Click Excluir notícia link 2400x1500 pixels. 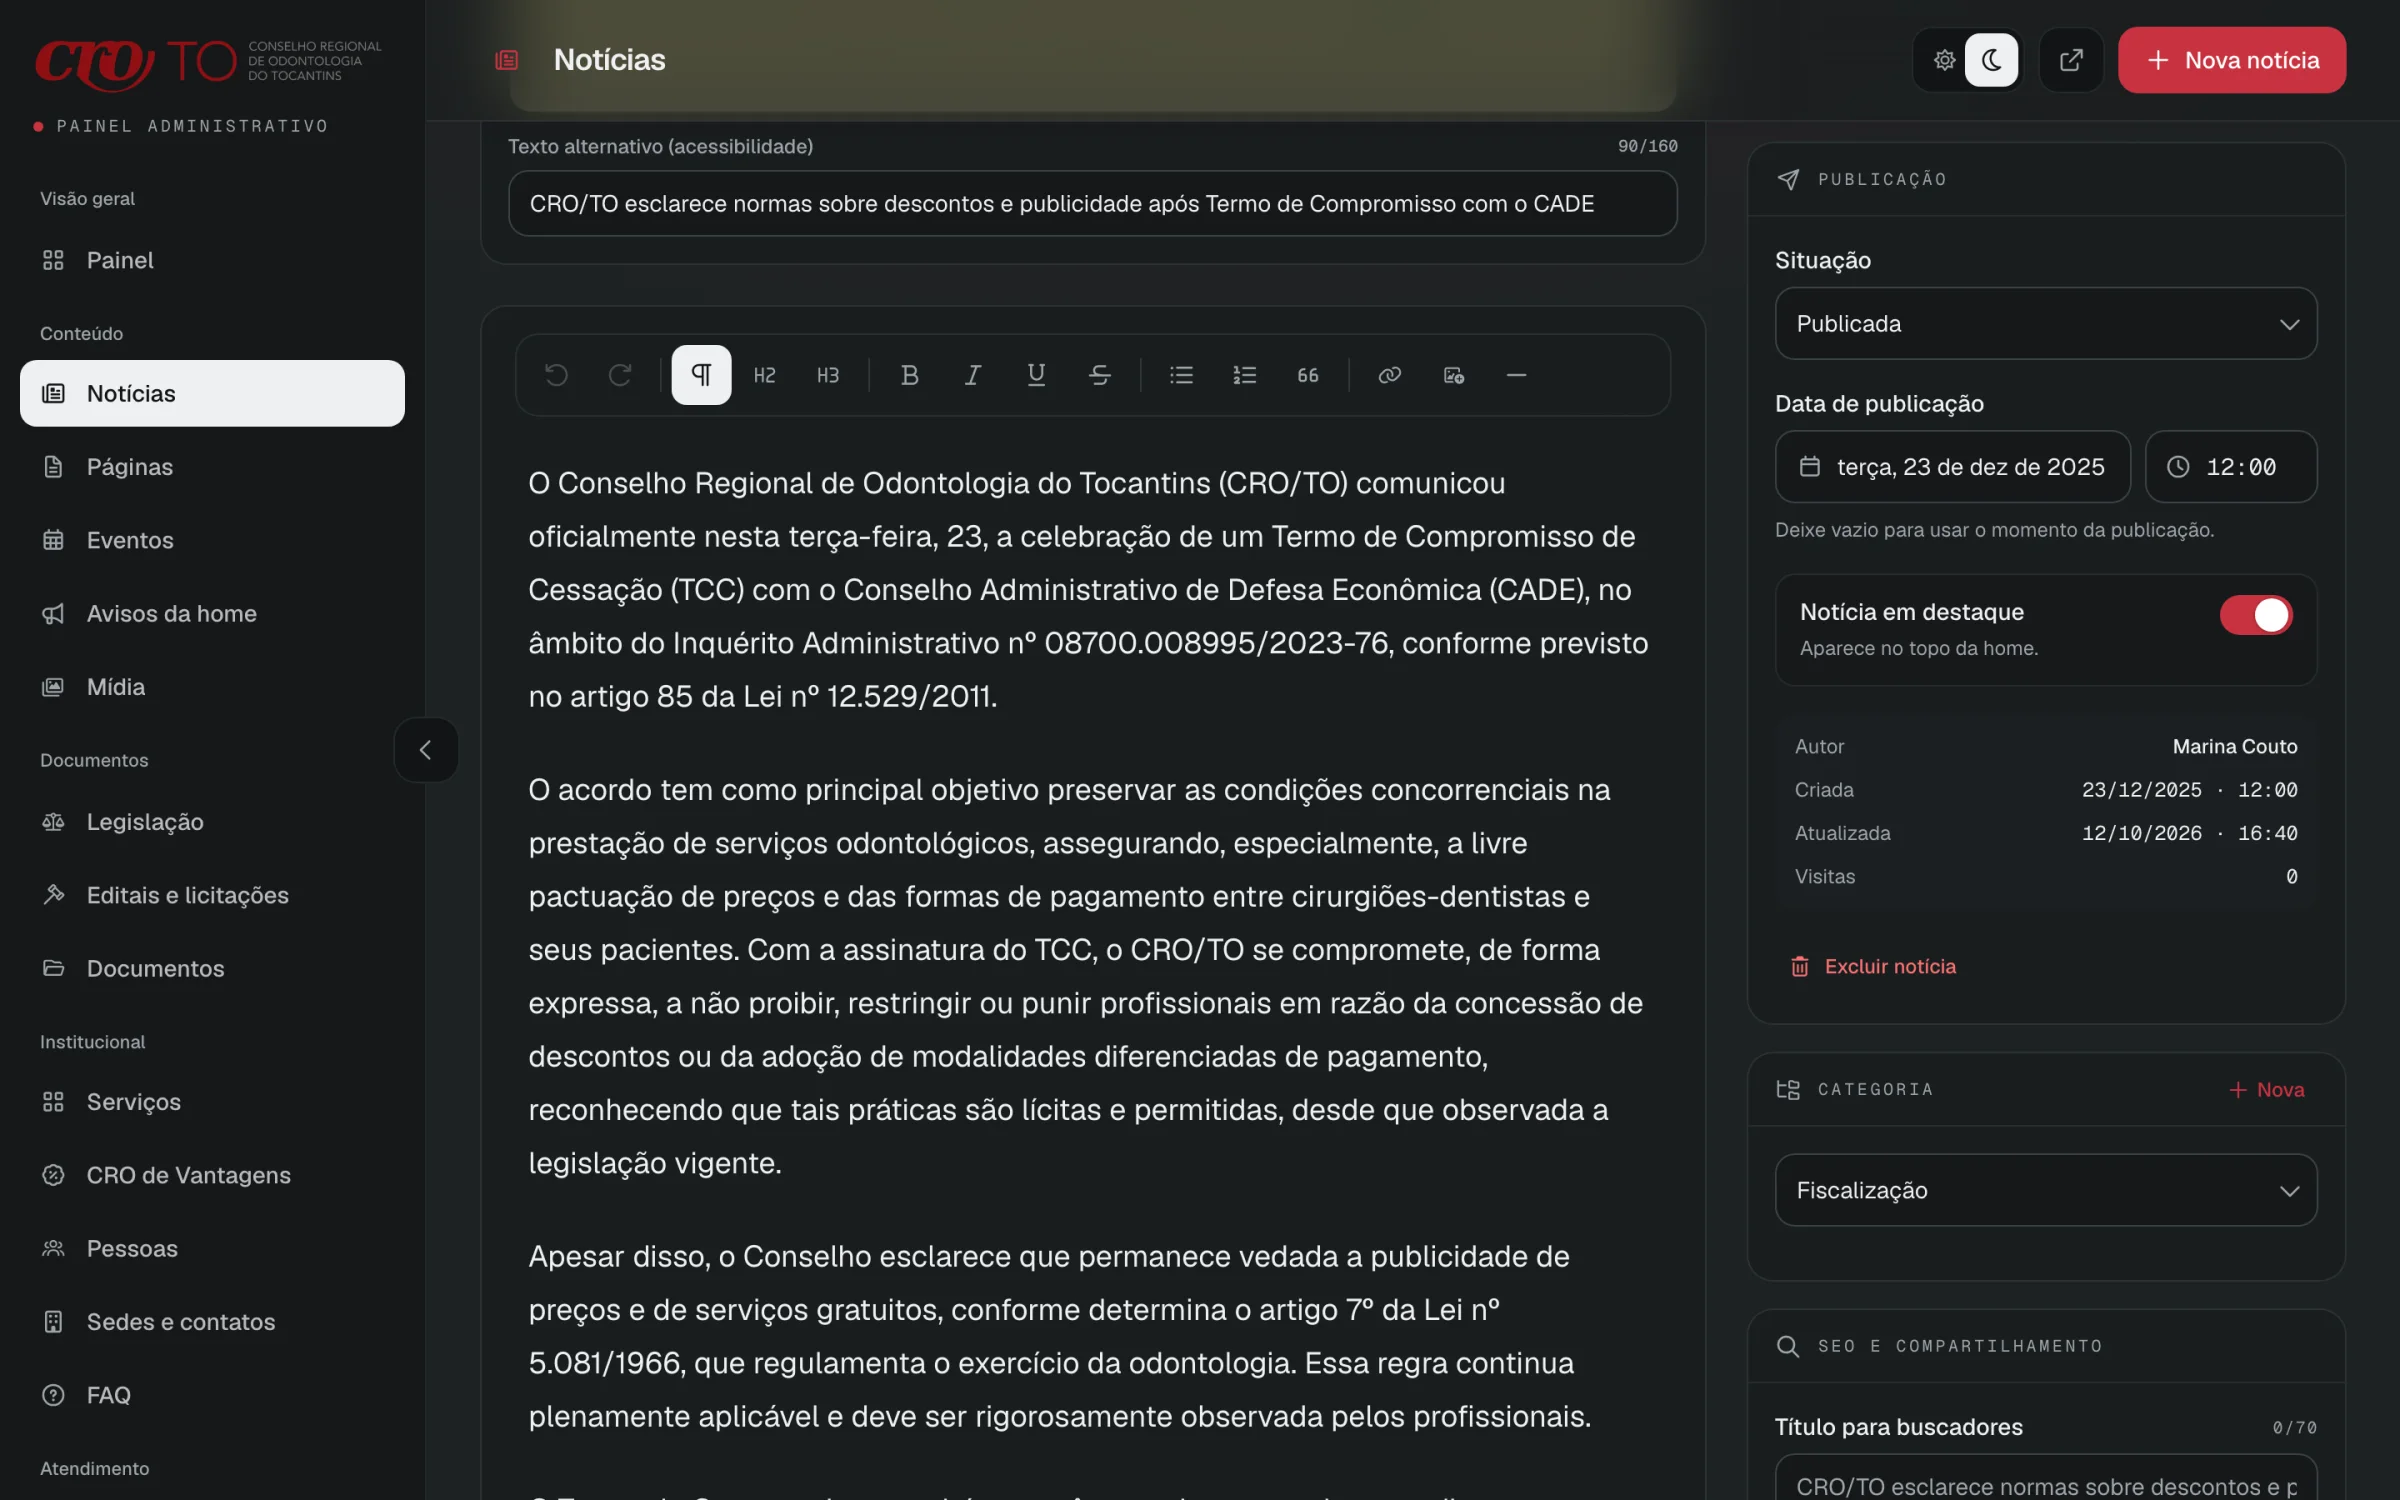(1873, 966)
